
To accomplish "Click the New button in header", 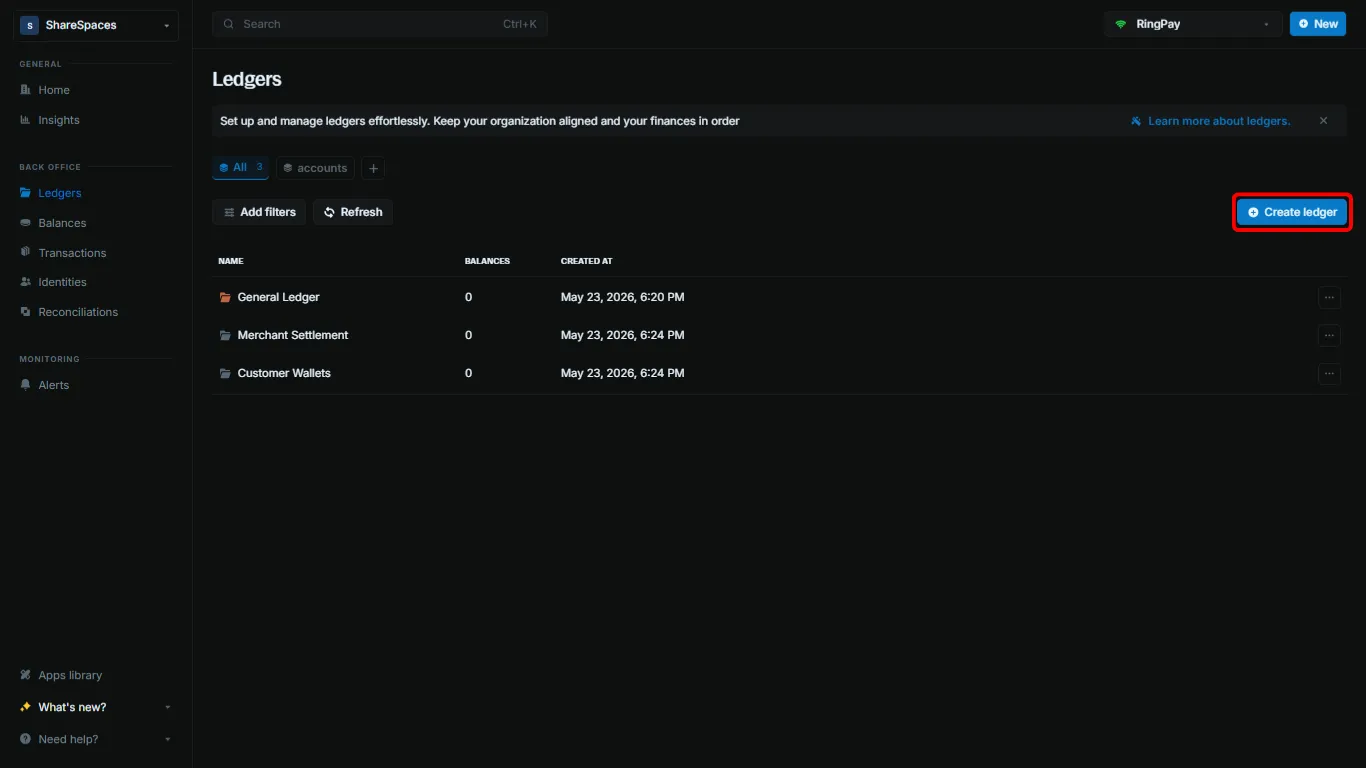I will coord(1318,24).
